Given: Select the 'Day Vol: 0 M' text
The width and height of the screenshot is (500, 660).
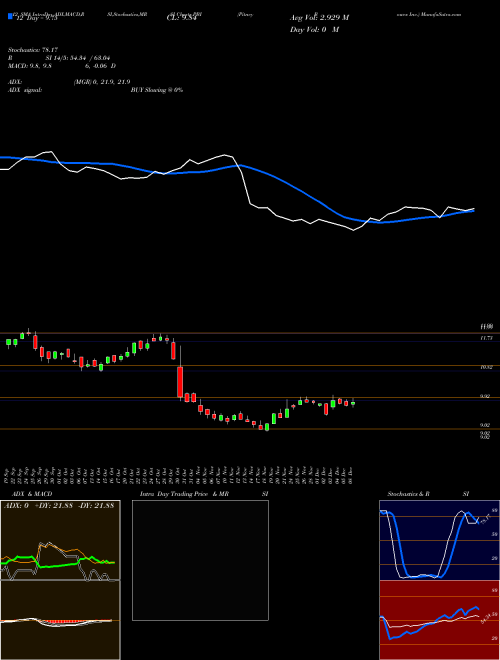Looking at the screenshot, I should (314, 30).
